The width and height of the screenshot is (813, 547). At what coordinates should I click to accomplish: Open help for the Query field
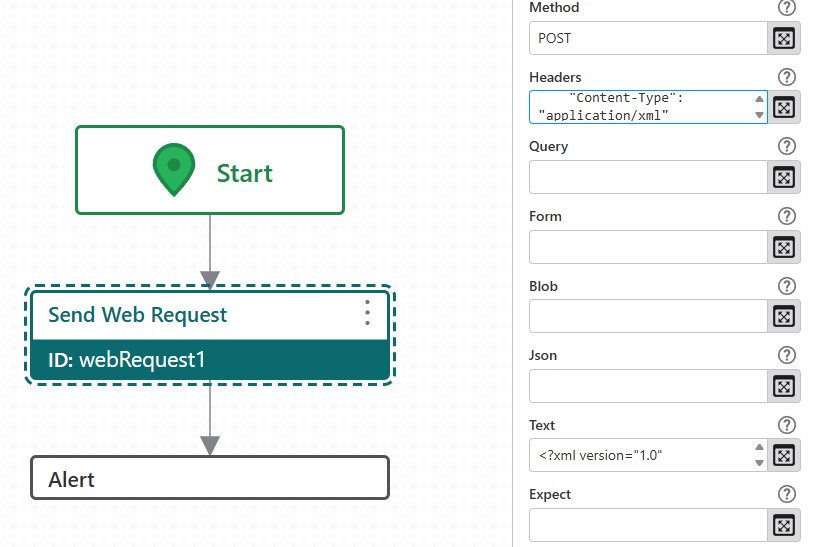coord(787,146)
